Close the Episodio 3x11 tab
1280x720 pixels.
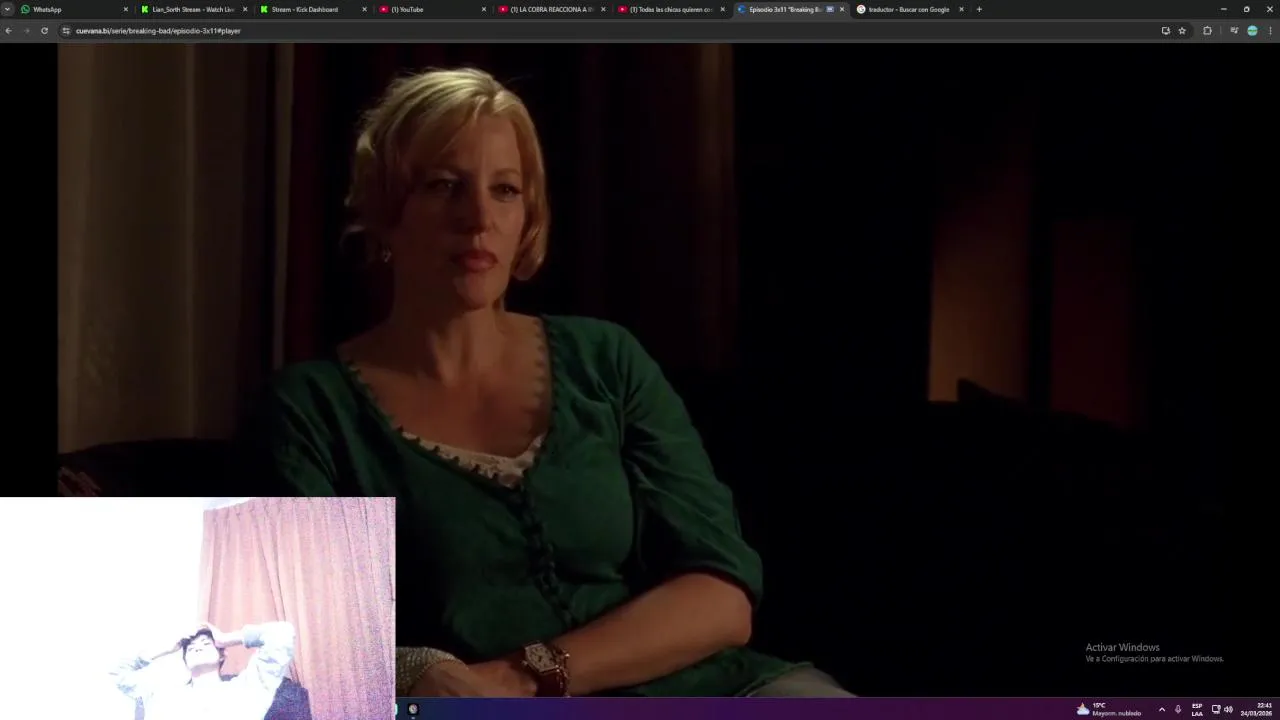pos(842,9)
